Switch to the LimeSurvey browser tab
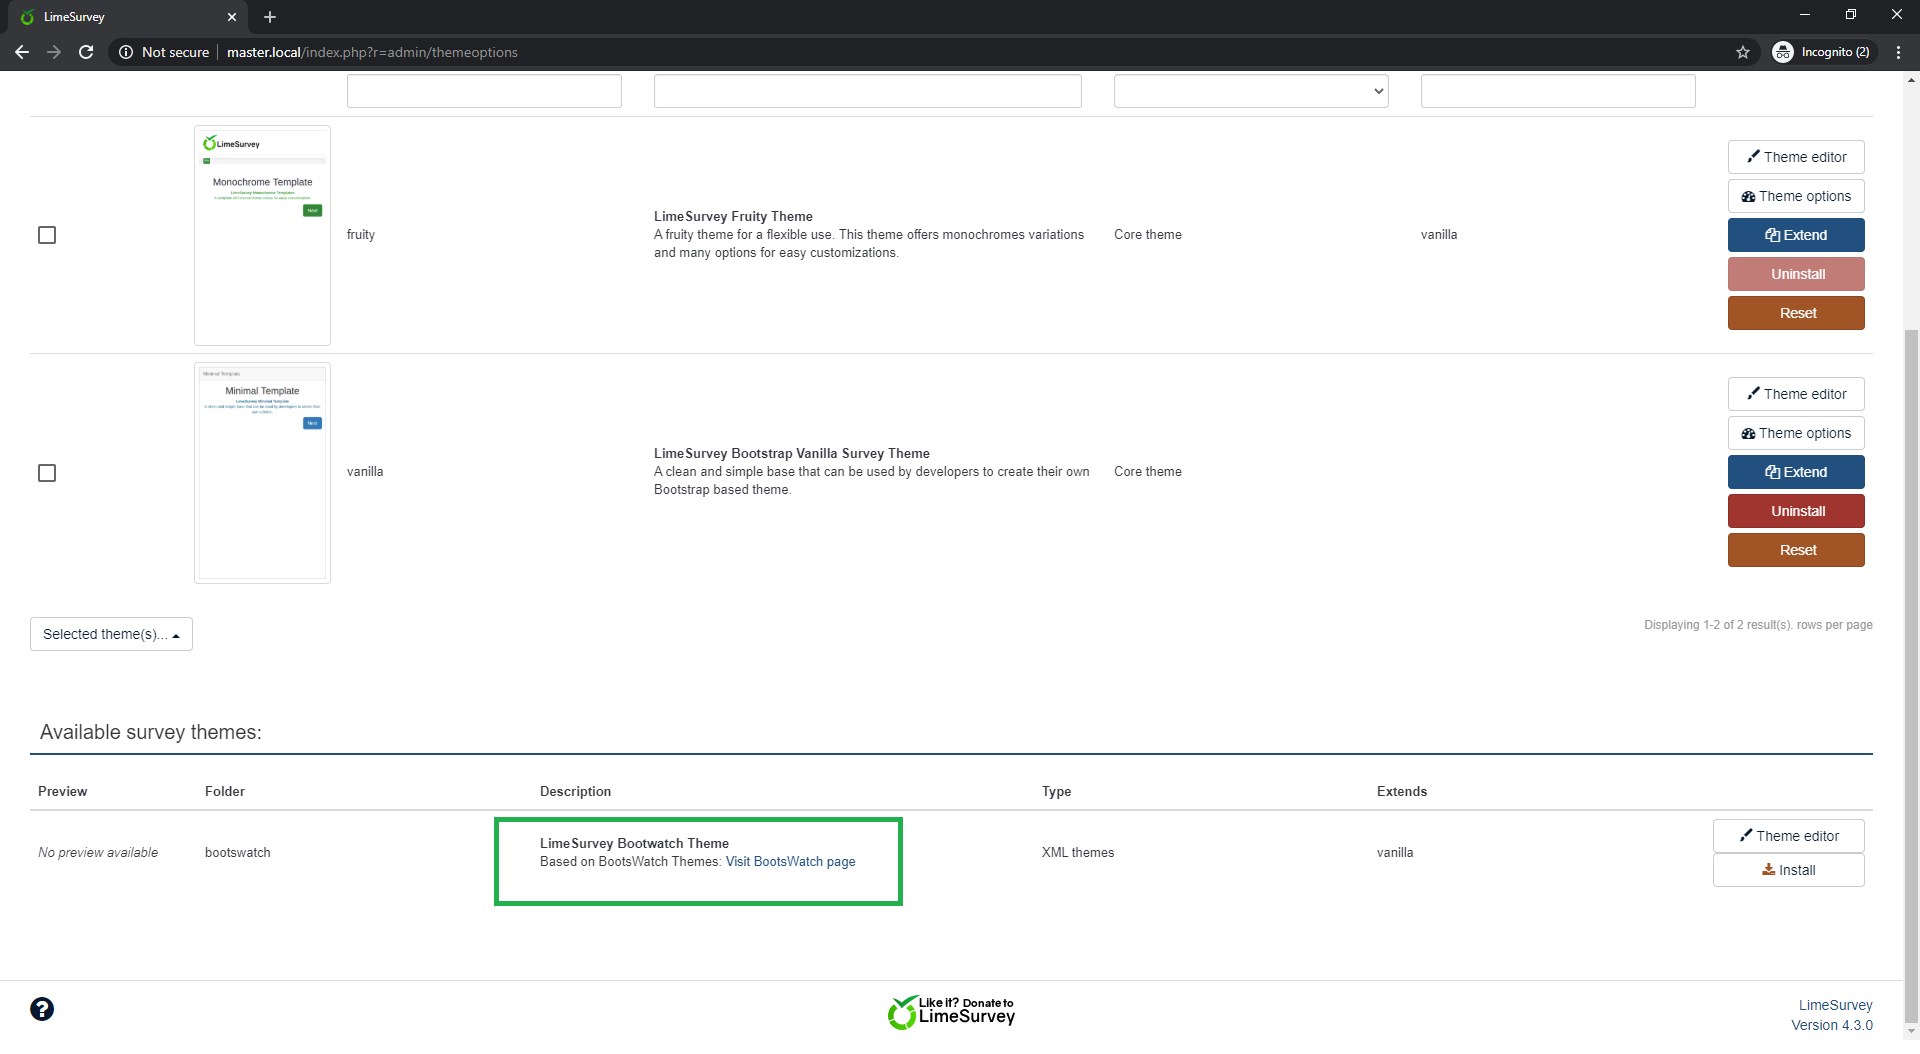Viewport: 1920px width, 1054px height. (120, 17)
